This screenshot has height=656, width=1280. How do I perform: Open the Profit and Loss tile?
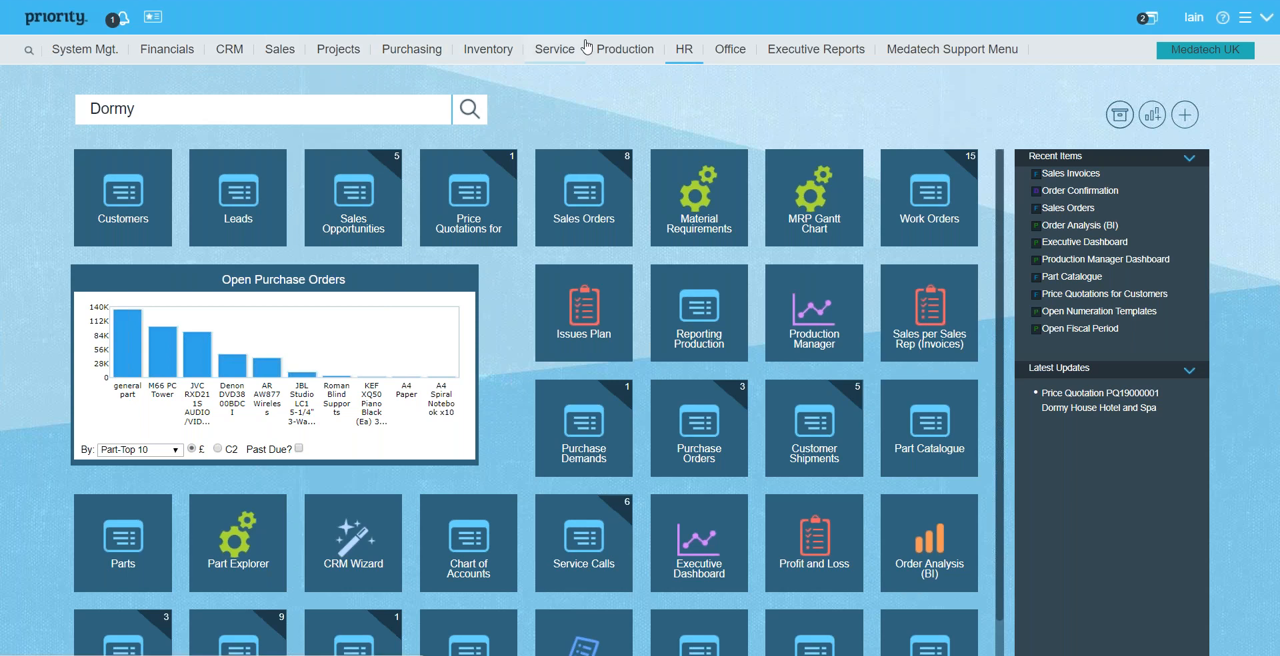click(x=814, y=543)
